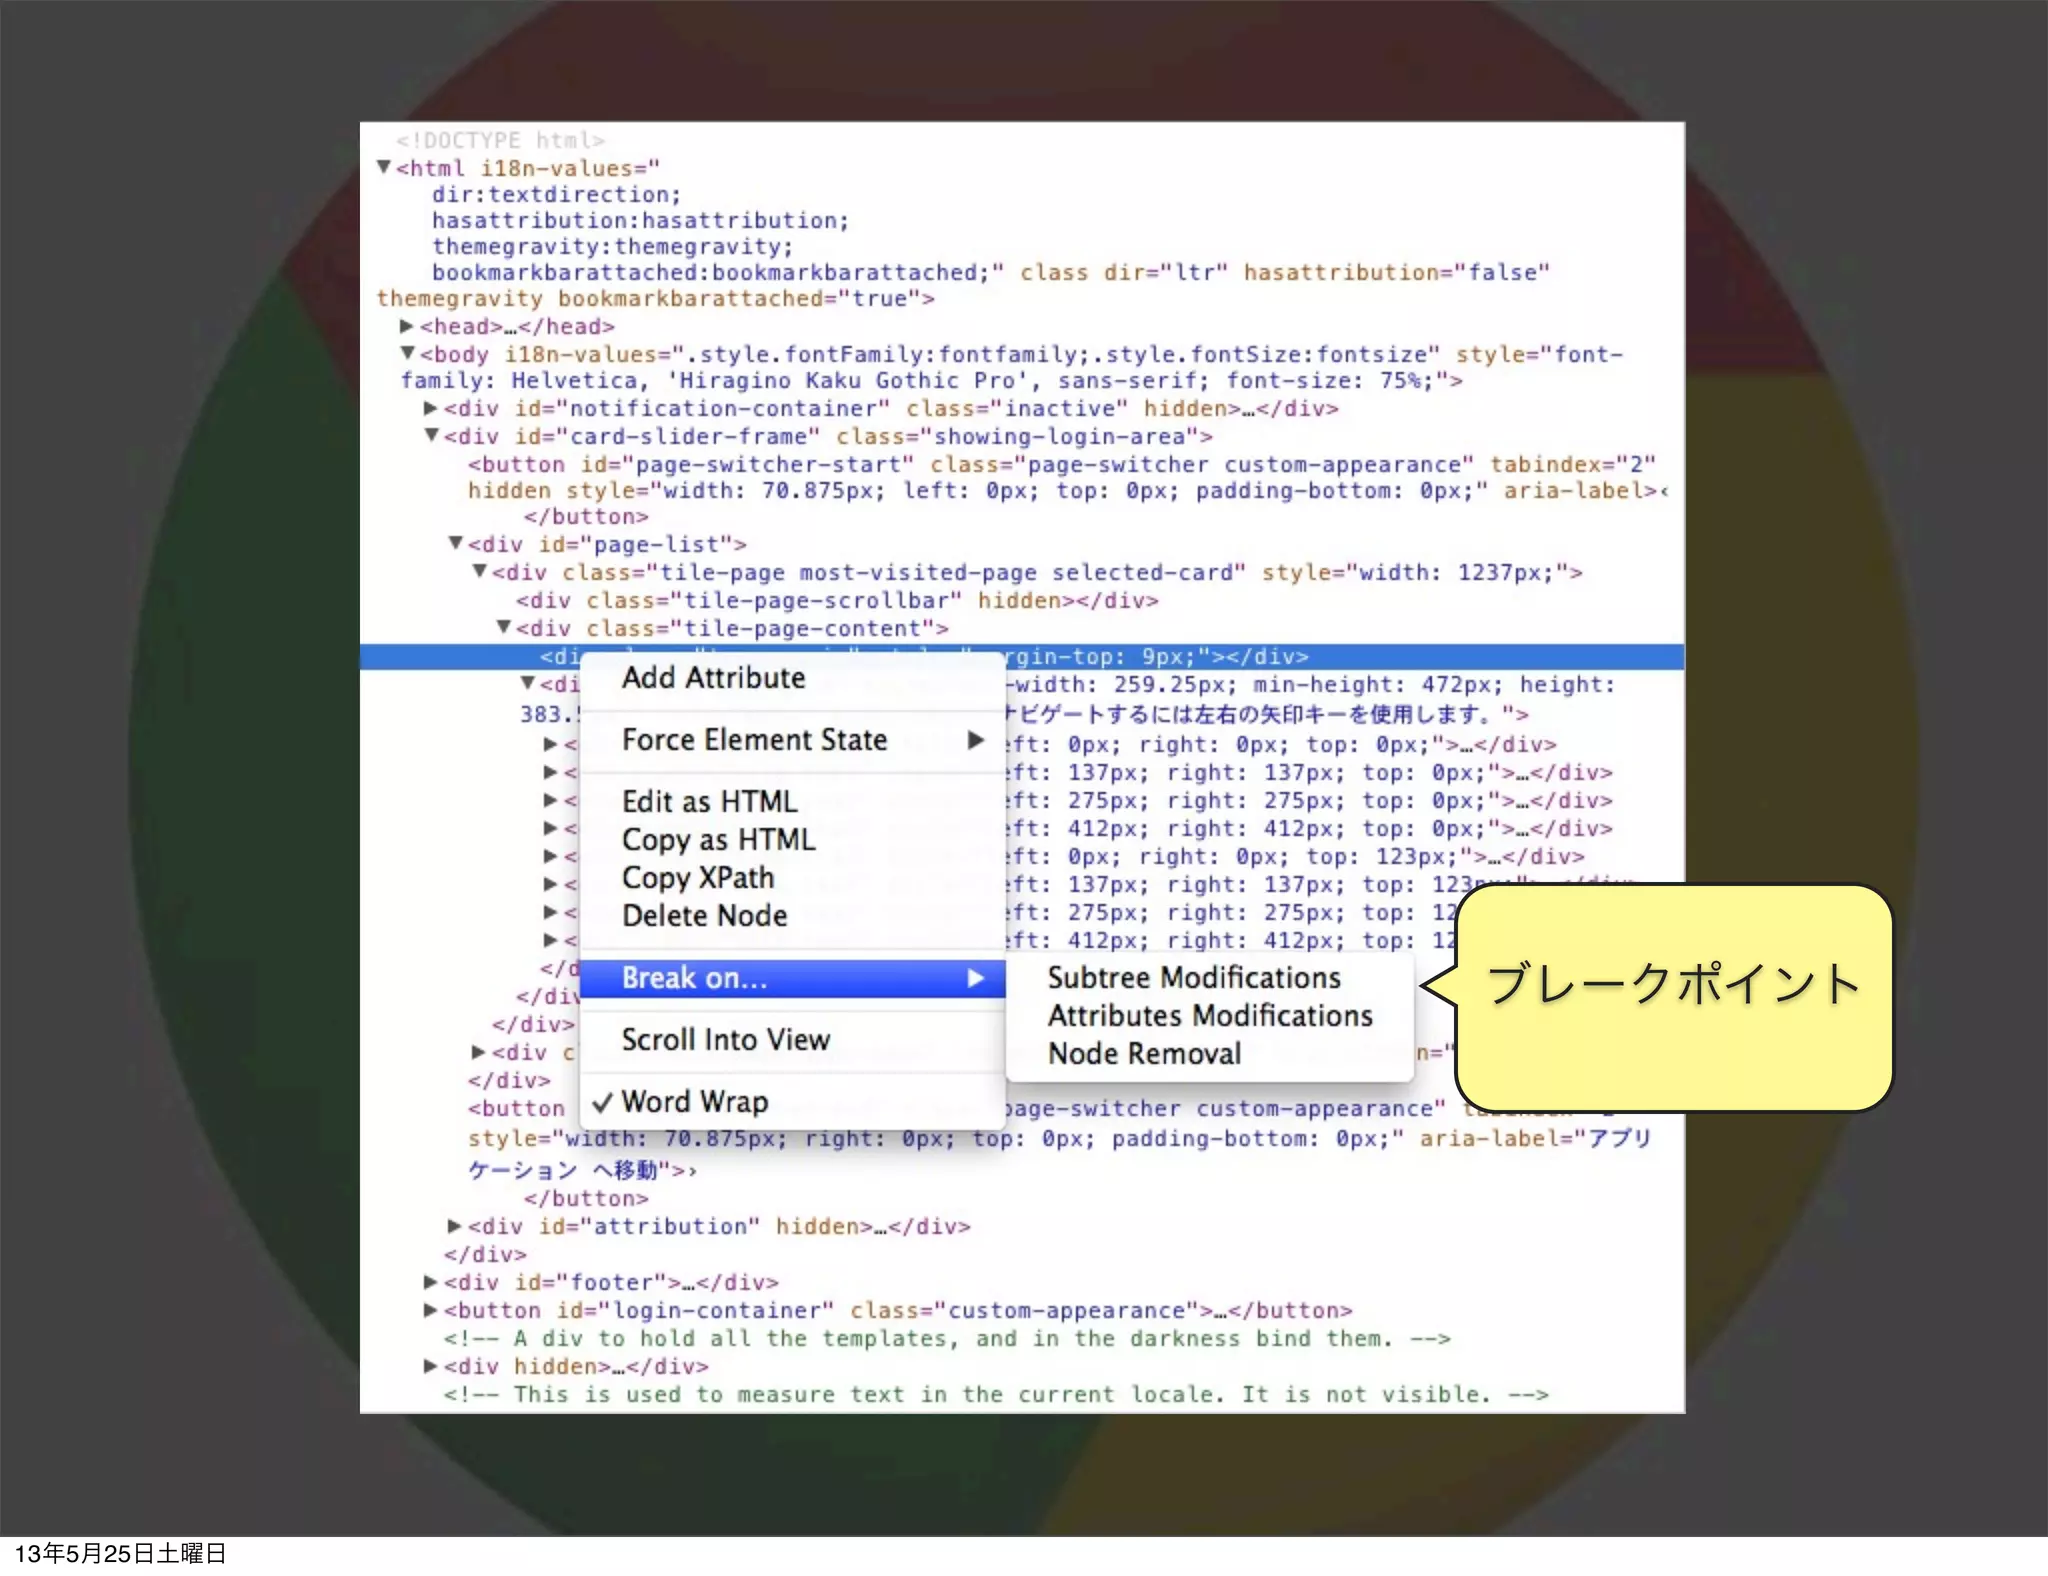This screenshot has width=2048, height=1576.
Task: Open Force Element State submenu
Action: (x=754, y=740)
